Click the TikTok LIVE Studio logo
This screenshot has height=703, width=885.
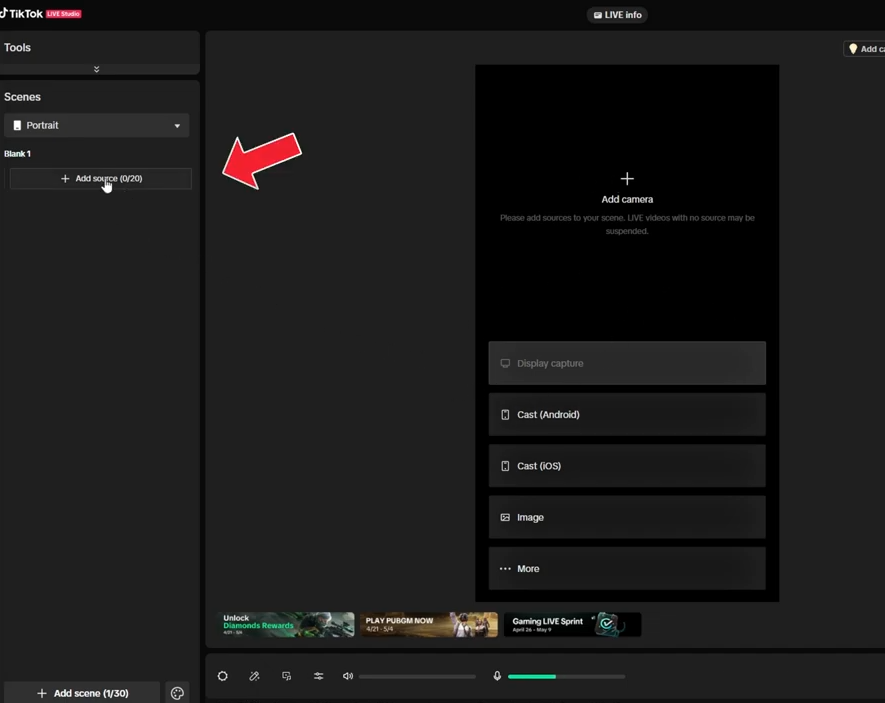[x=42, y=14]
